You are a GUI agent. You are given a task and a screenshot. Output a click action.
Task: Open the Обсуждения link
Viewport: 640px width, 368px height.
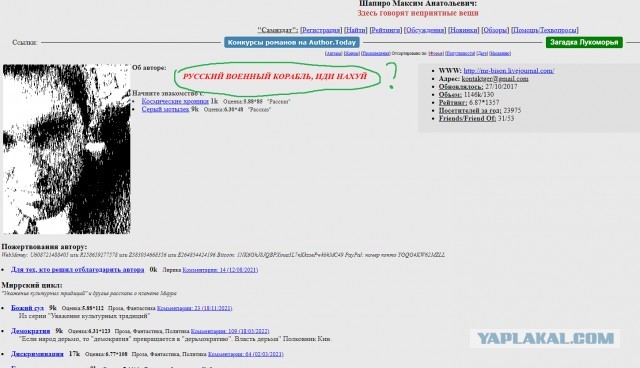(424, 30)
